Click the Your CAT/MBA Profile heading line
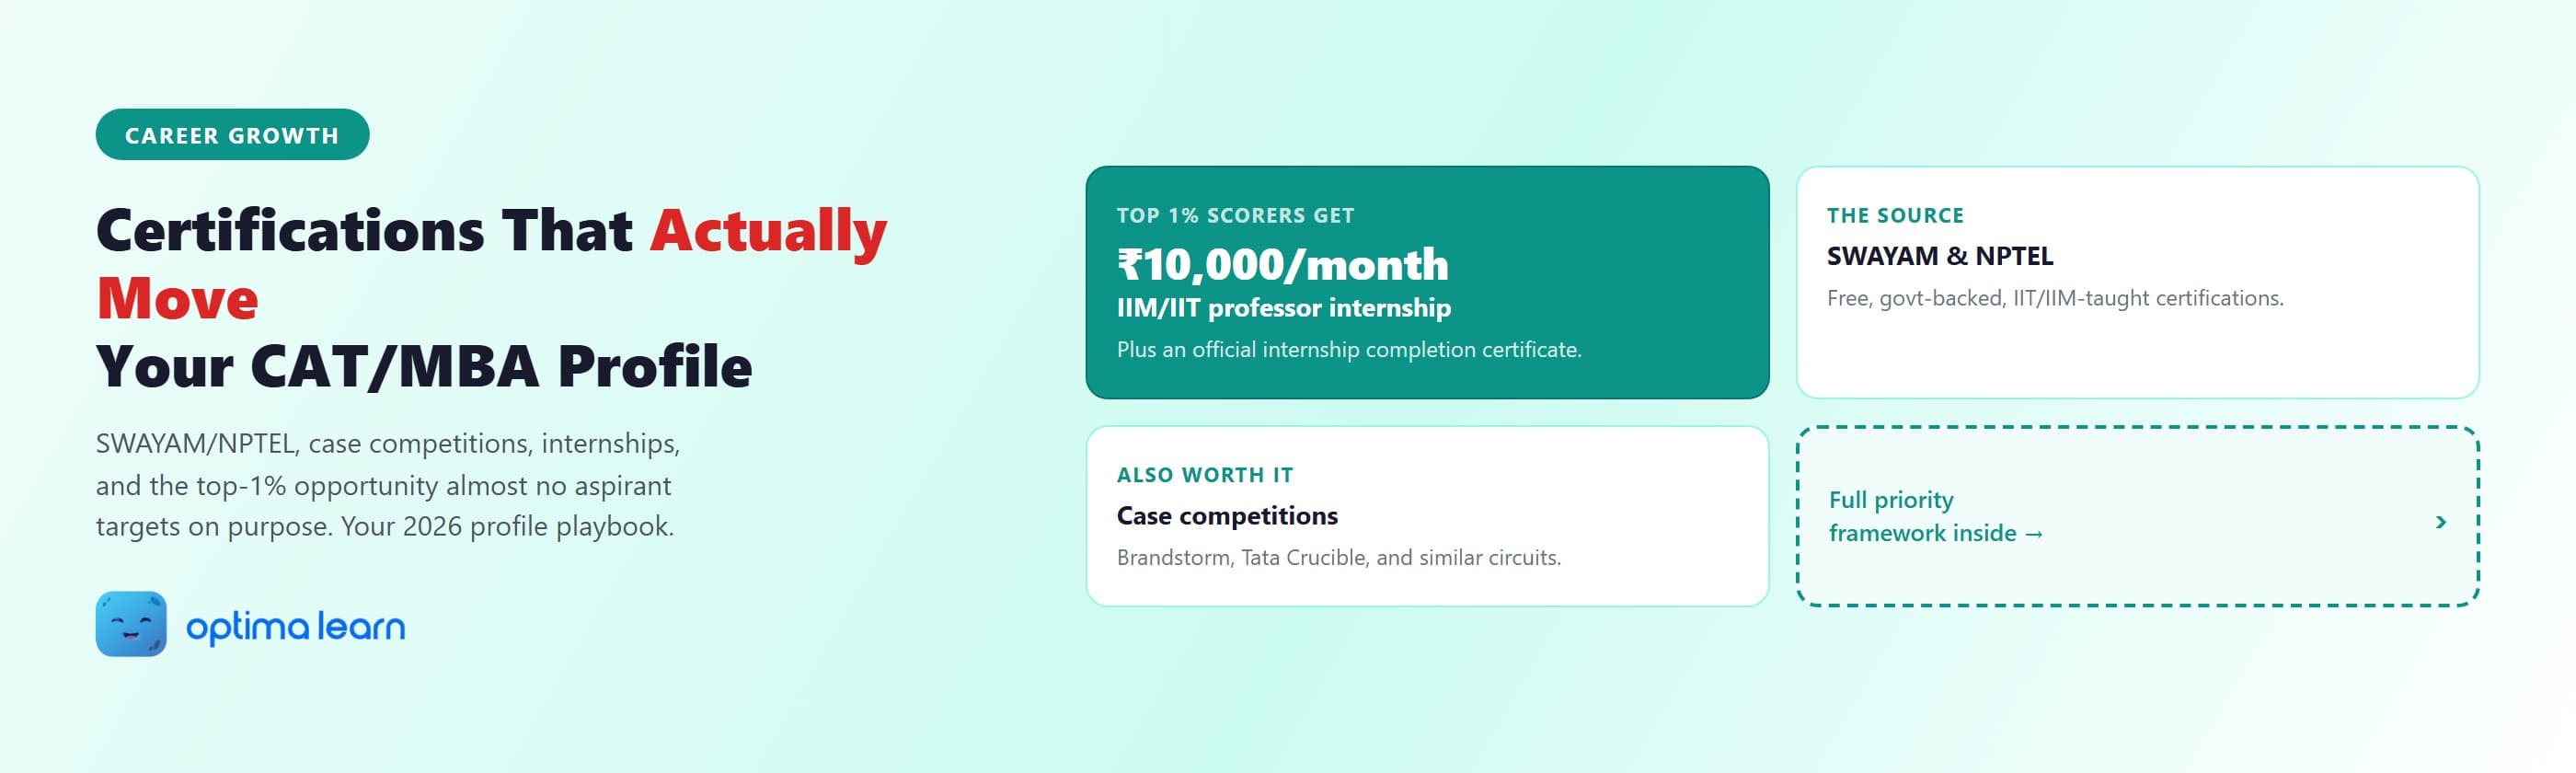This screenshot has width=2576, height=773. 424,366
